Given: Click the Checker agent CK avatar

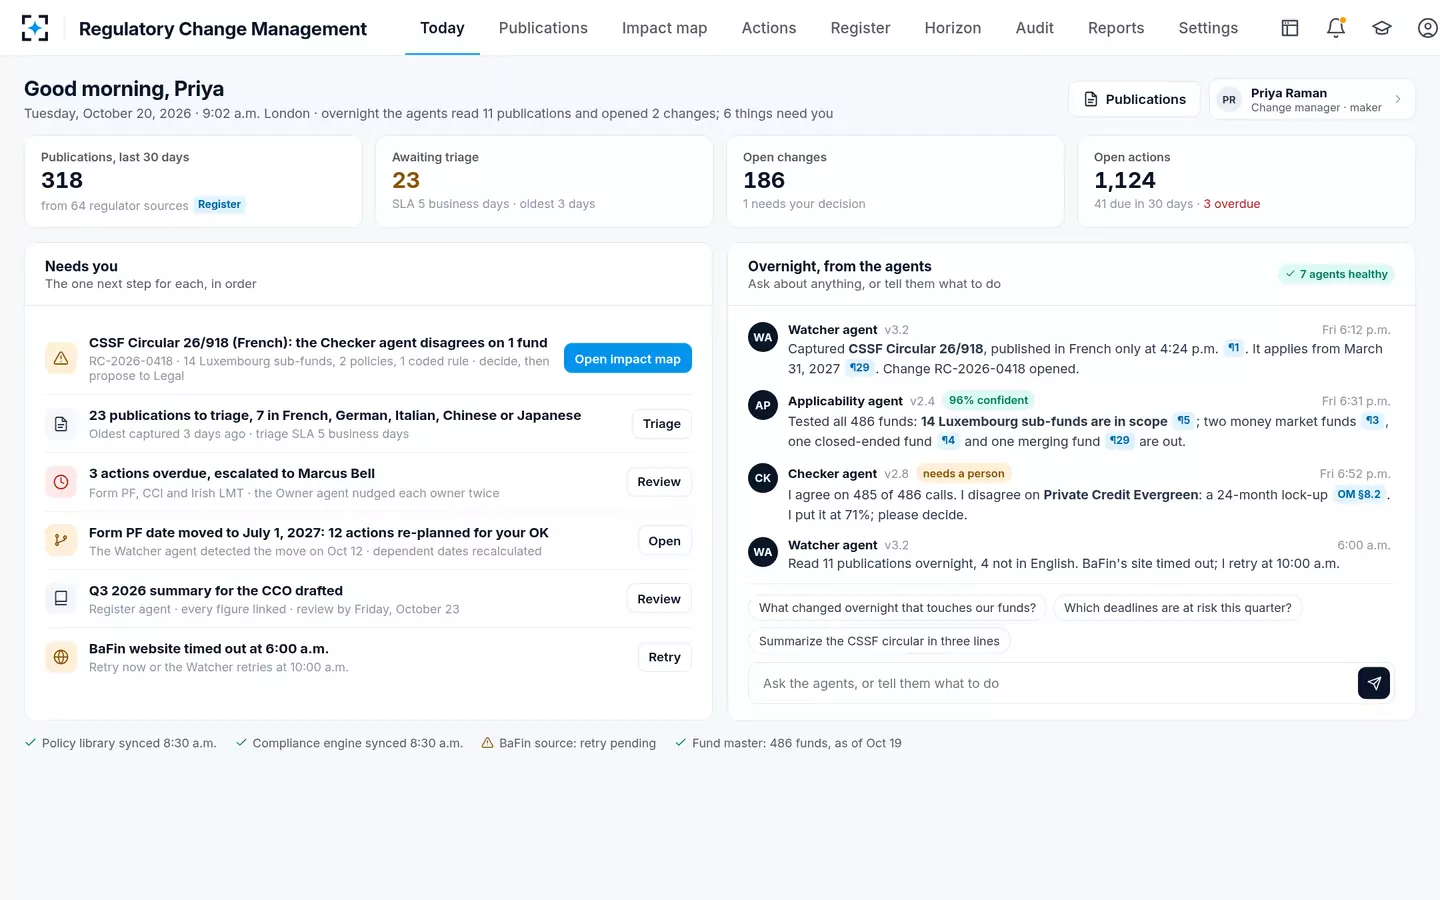Looking at the screenshot, I should tap(763, 478).
